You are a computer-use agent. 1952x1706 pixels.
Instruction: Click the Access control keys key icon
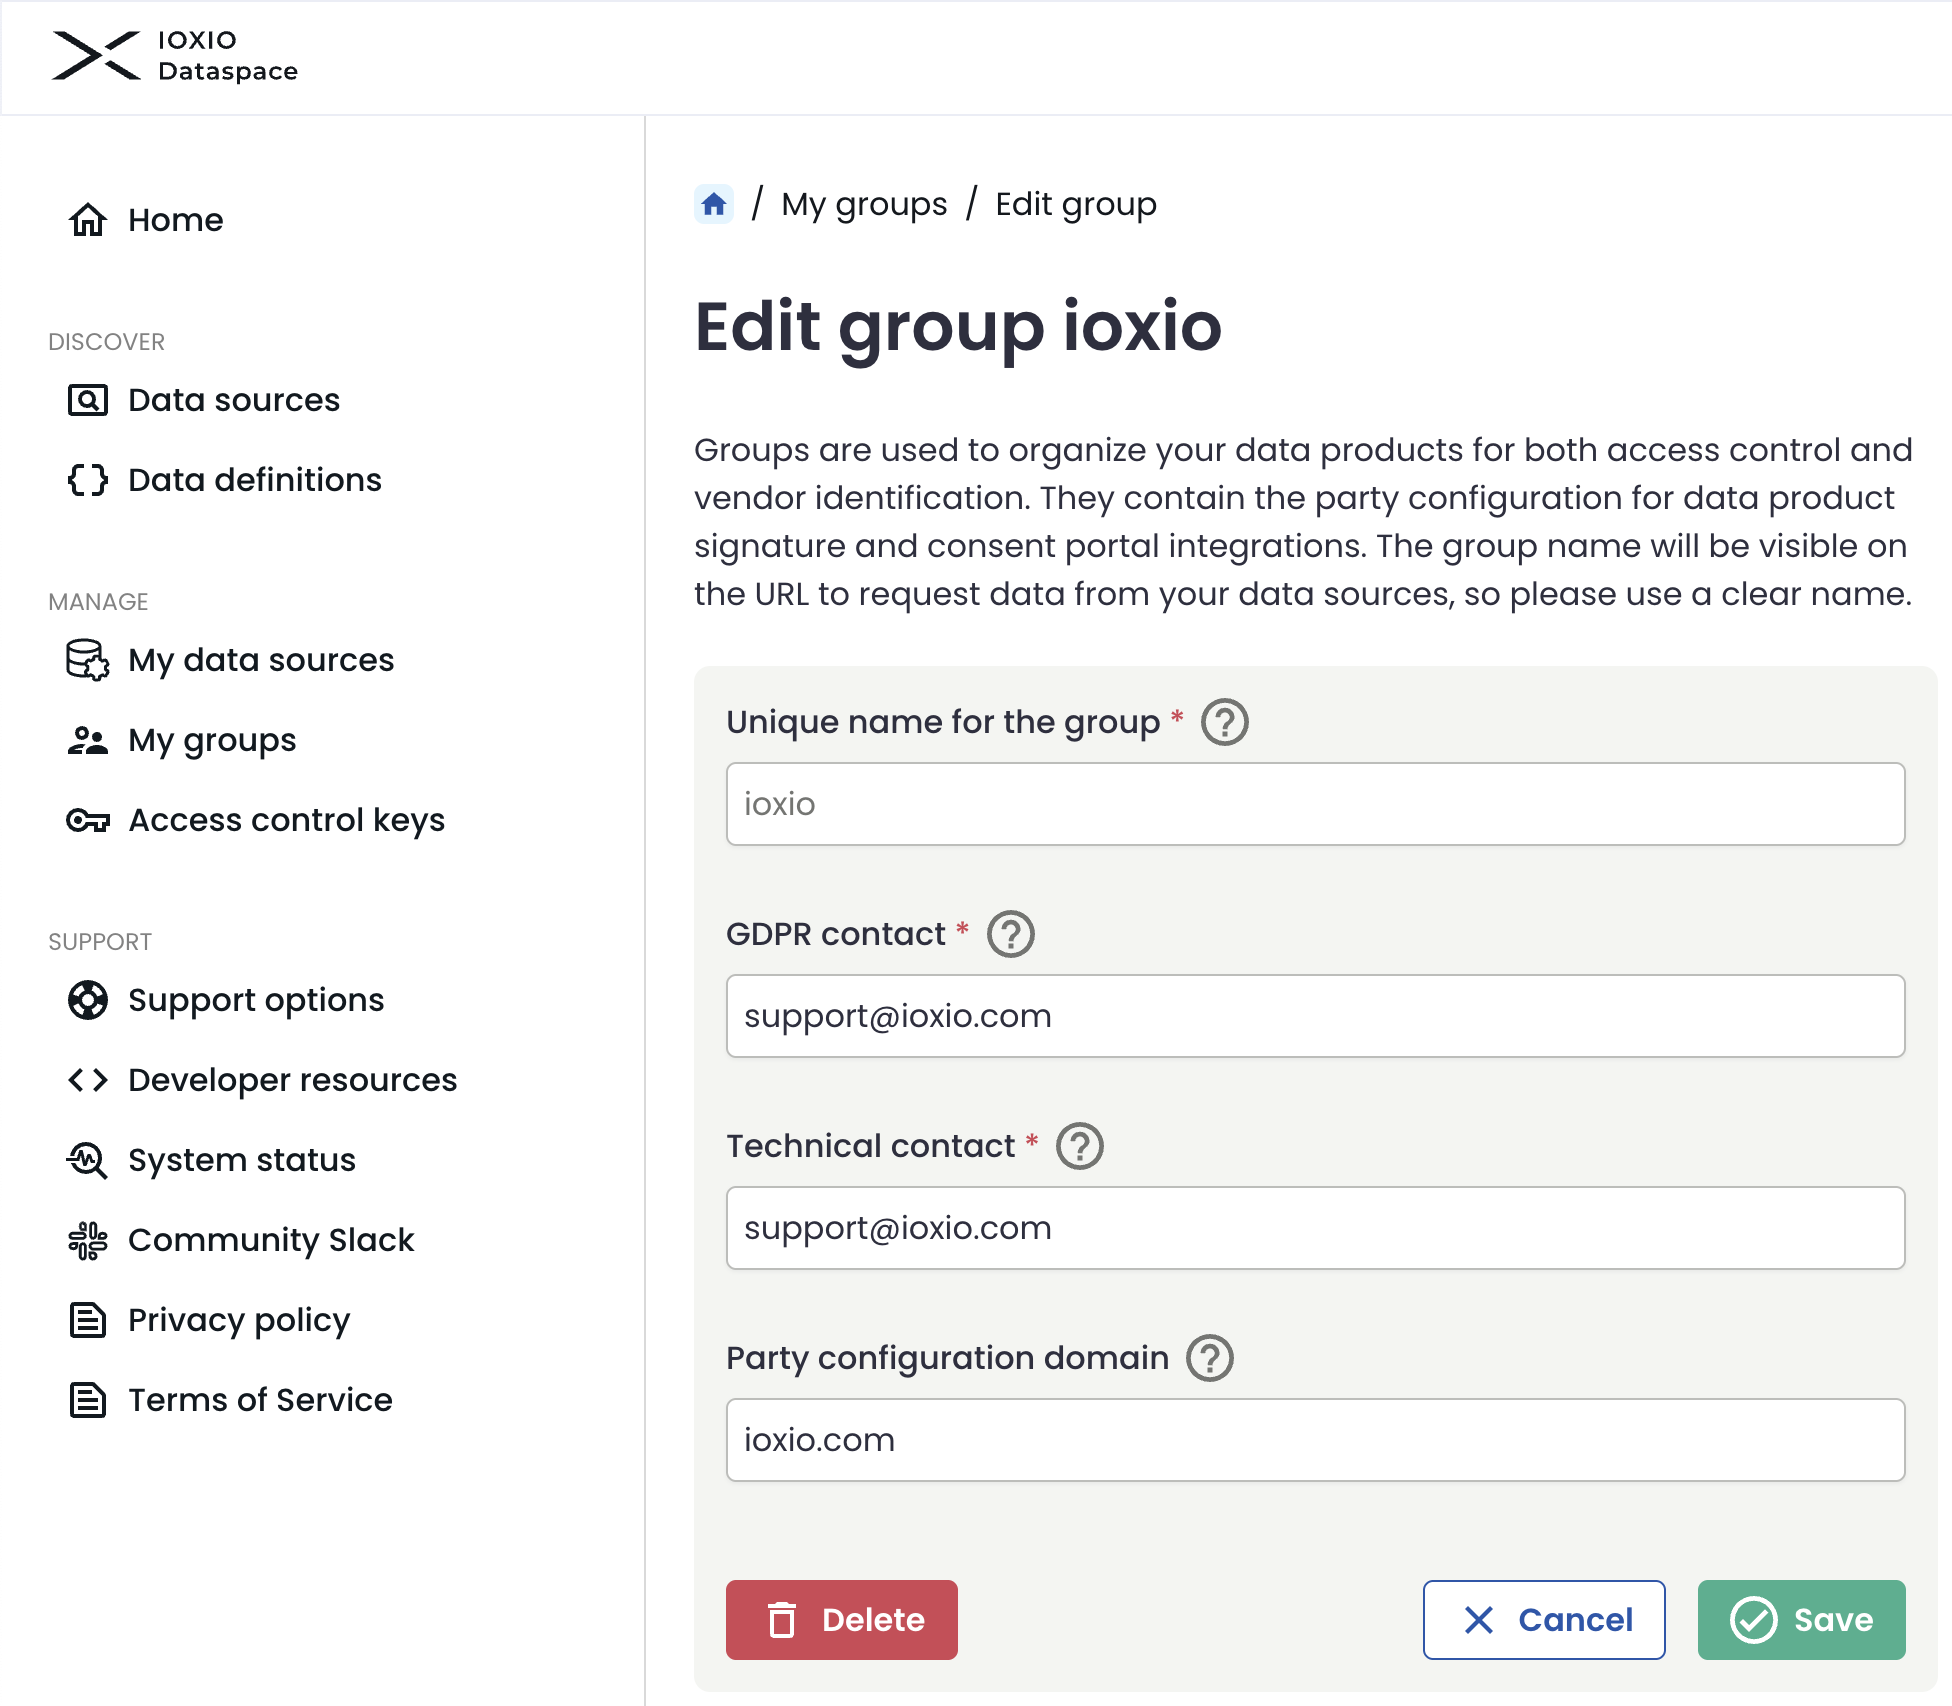pos(87,820)
